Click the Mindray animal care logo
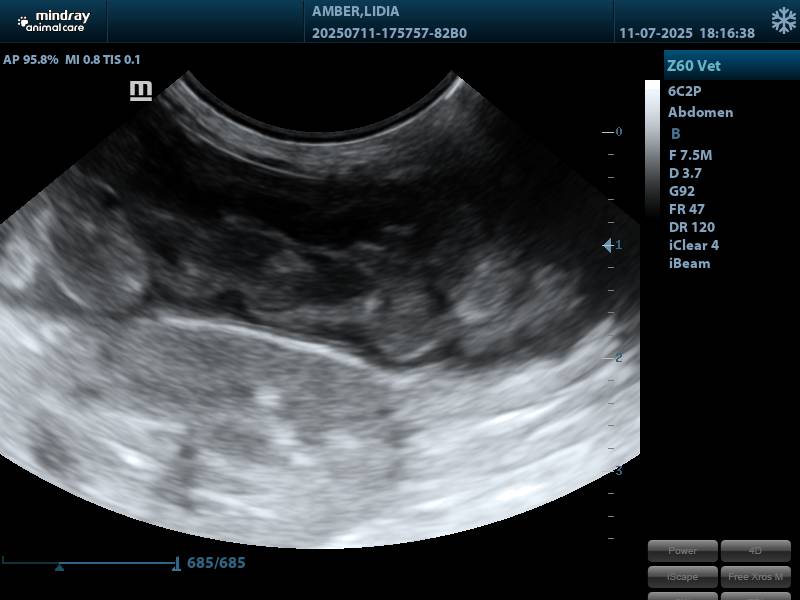The width and height of the screenshot is (800, 600). click(x=53, y=21)
